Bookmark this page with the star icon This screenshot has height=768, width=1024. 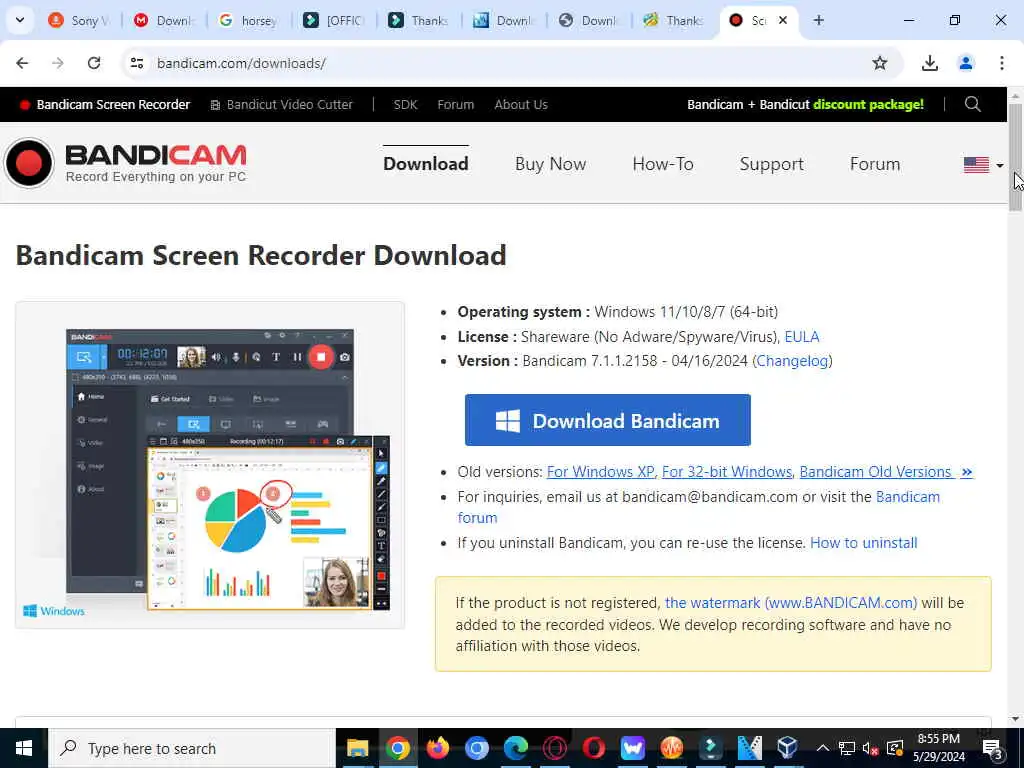(x=880, y=63)
